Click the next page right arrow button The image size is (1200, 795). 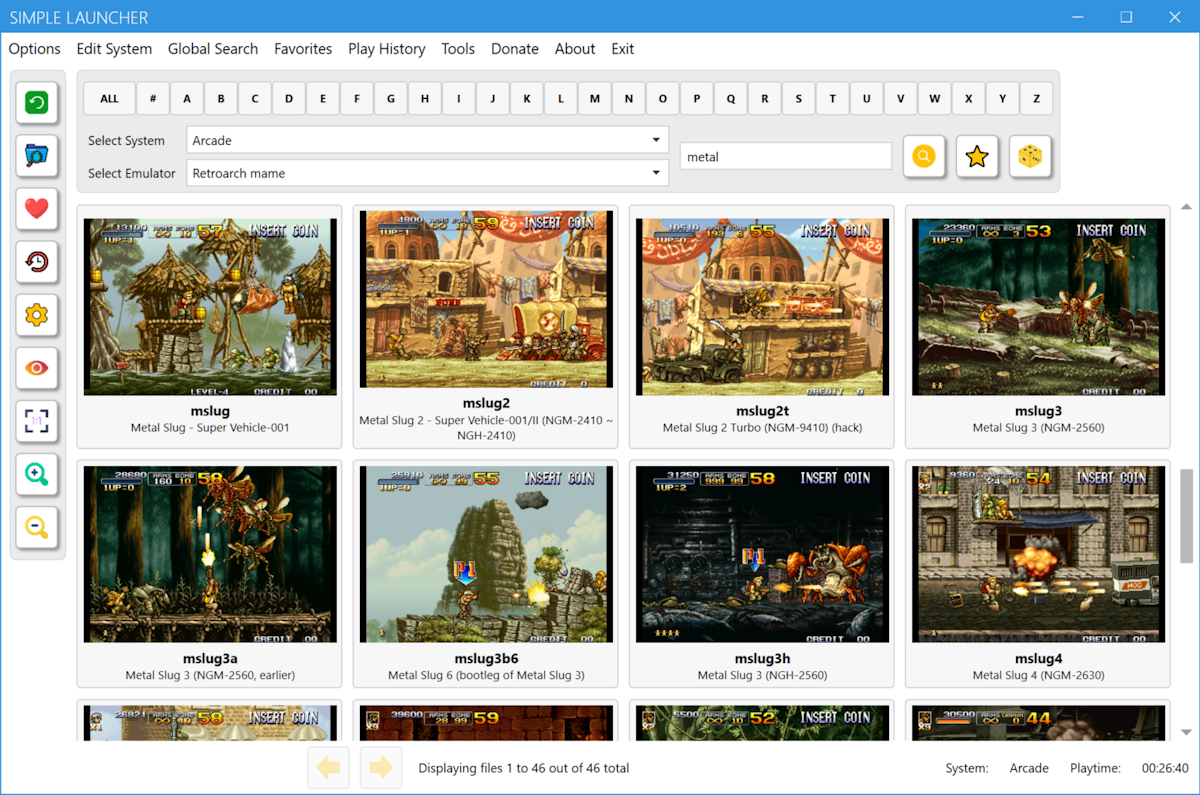click(x=381, y=768)
